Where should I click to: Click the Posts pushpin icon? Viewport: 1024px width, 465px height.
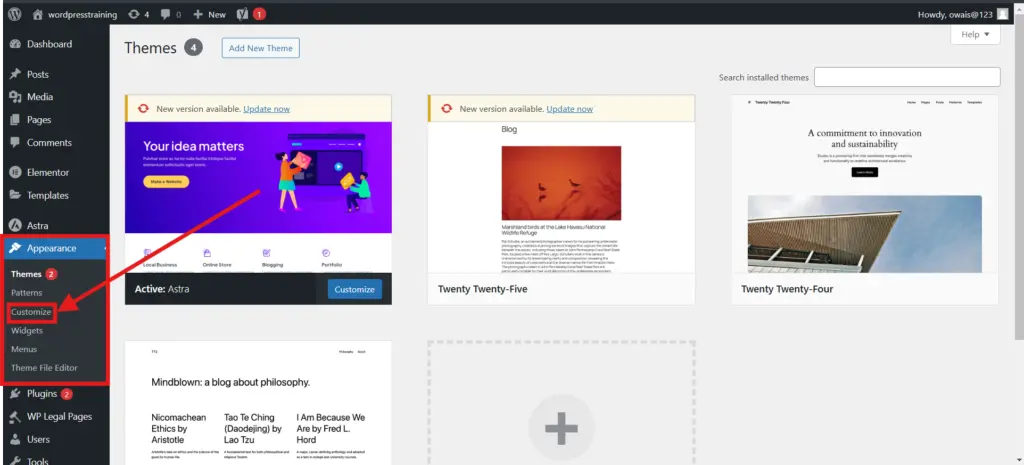click(16, 74)
